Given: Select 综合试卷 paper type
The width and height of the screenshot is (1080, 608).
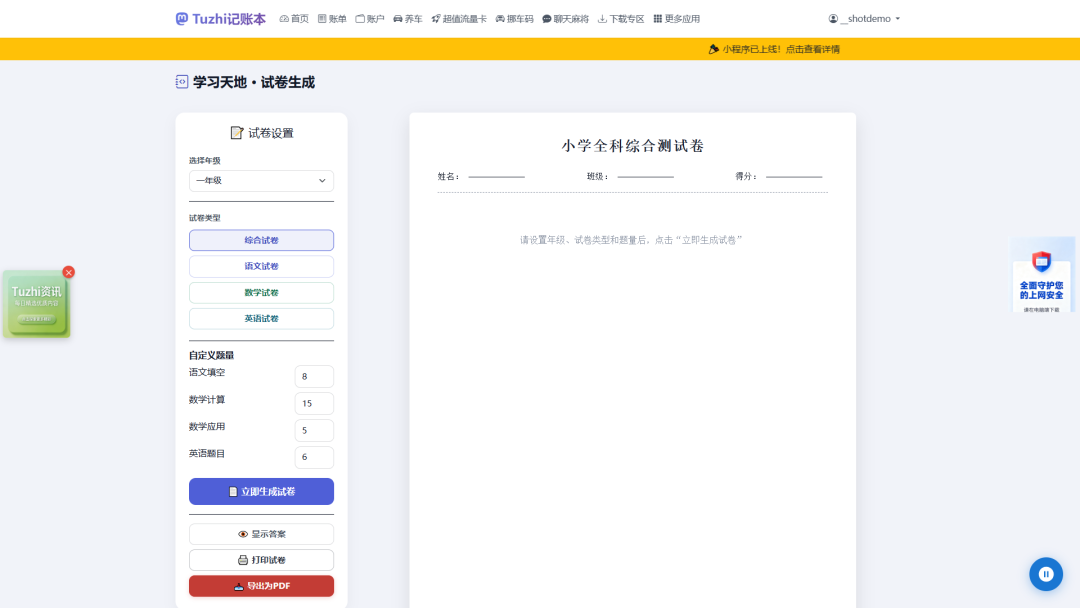Looking at the screenshot, I should click(261, 240).
